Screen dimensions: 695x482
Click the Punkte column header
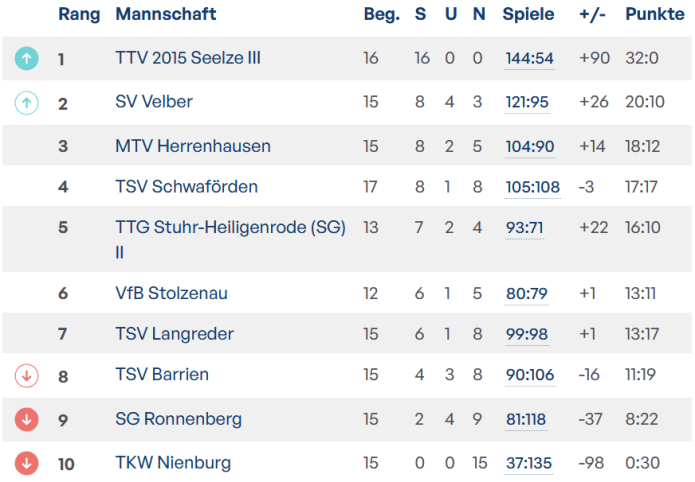(x=655, y=14)
